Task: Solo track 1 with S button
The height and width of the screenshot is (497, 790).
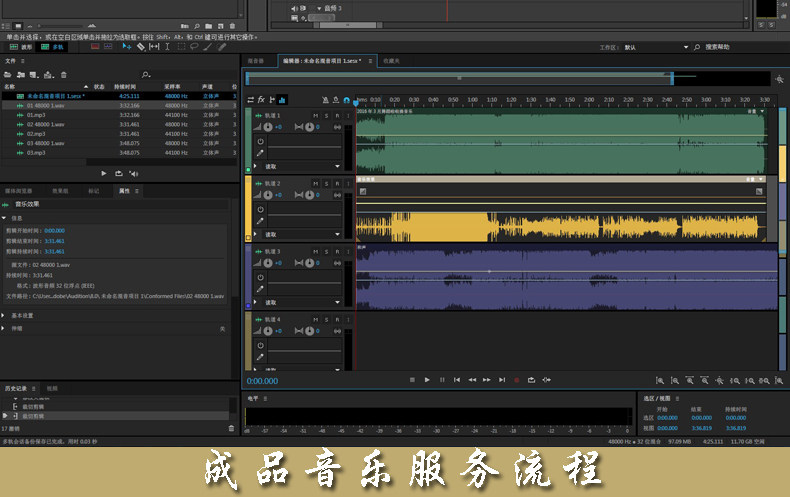Action: tap(326, 115)
